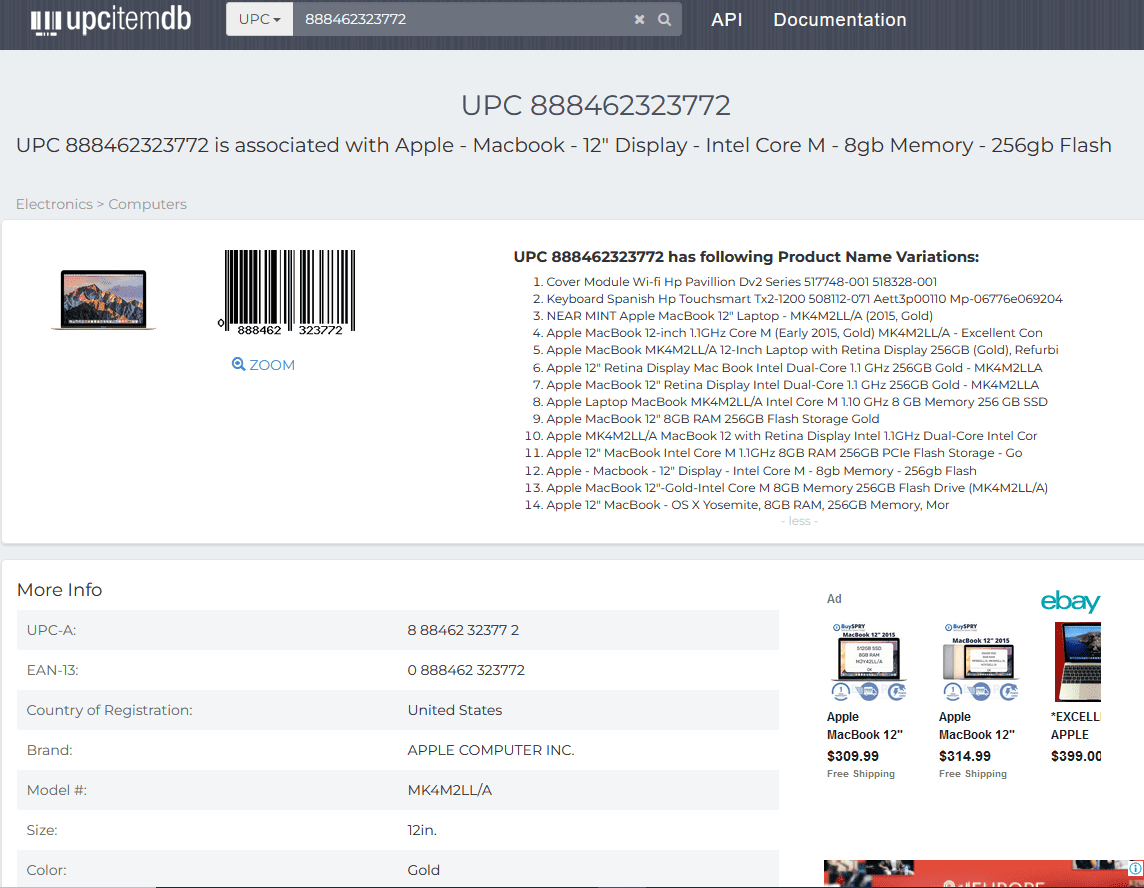Click the eBay logo in the ad
The width and height of the screenshot is (1144, 888).
point(1070,601)
